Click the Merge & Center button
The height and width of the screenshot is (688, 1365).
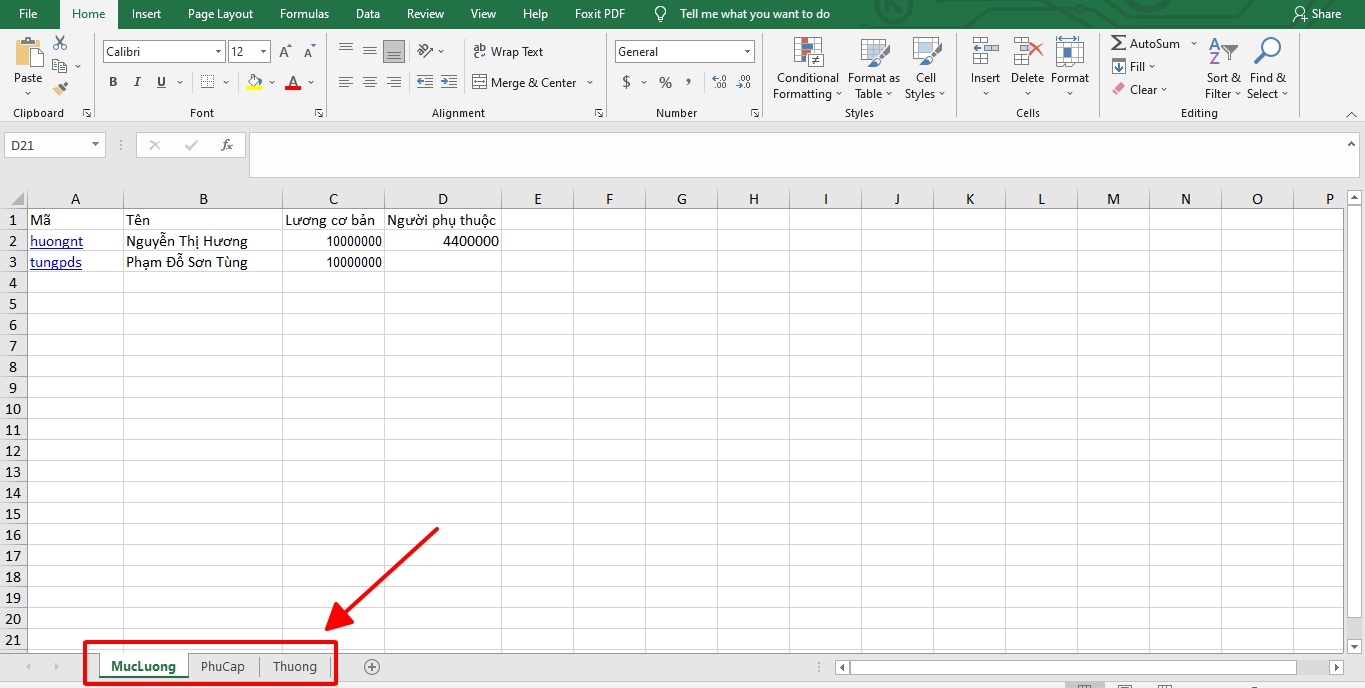(525, 83)
